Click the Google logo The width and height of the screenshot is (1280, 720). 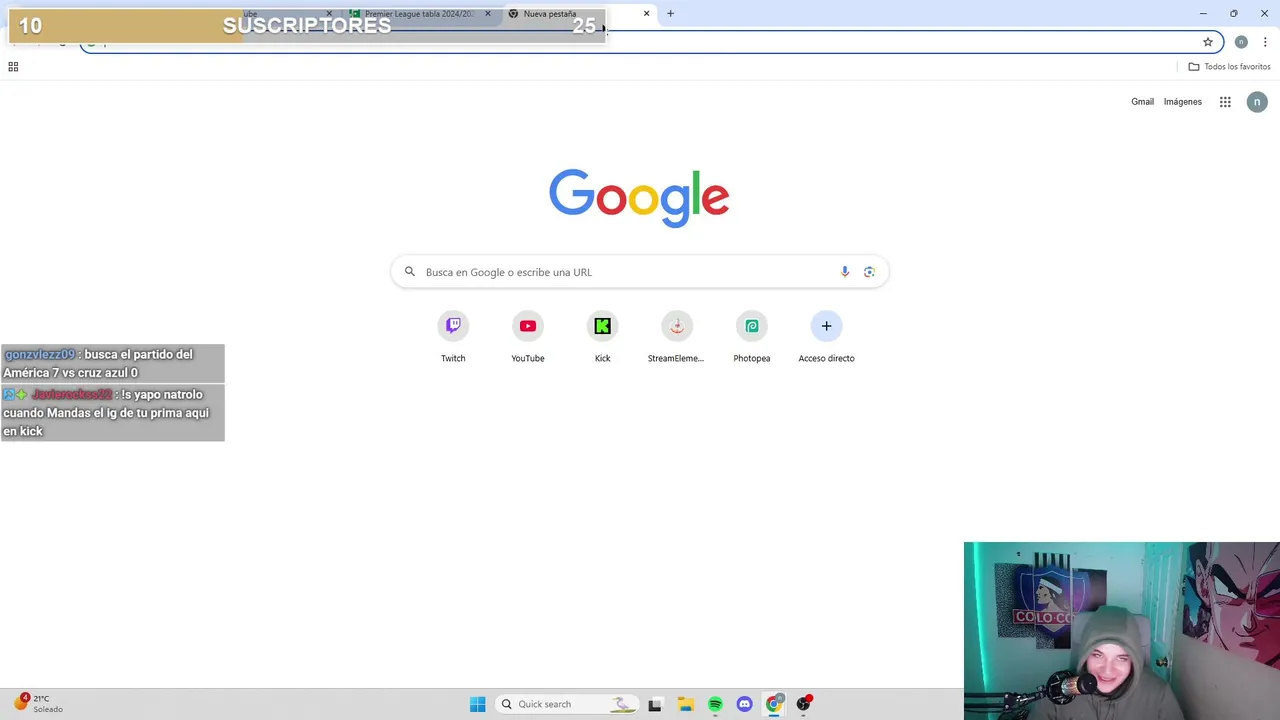click(639, 198)
